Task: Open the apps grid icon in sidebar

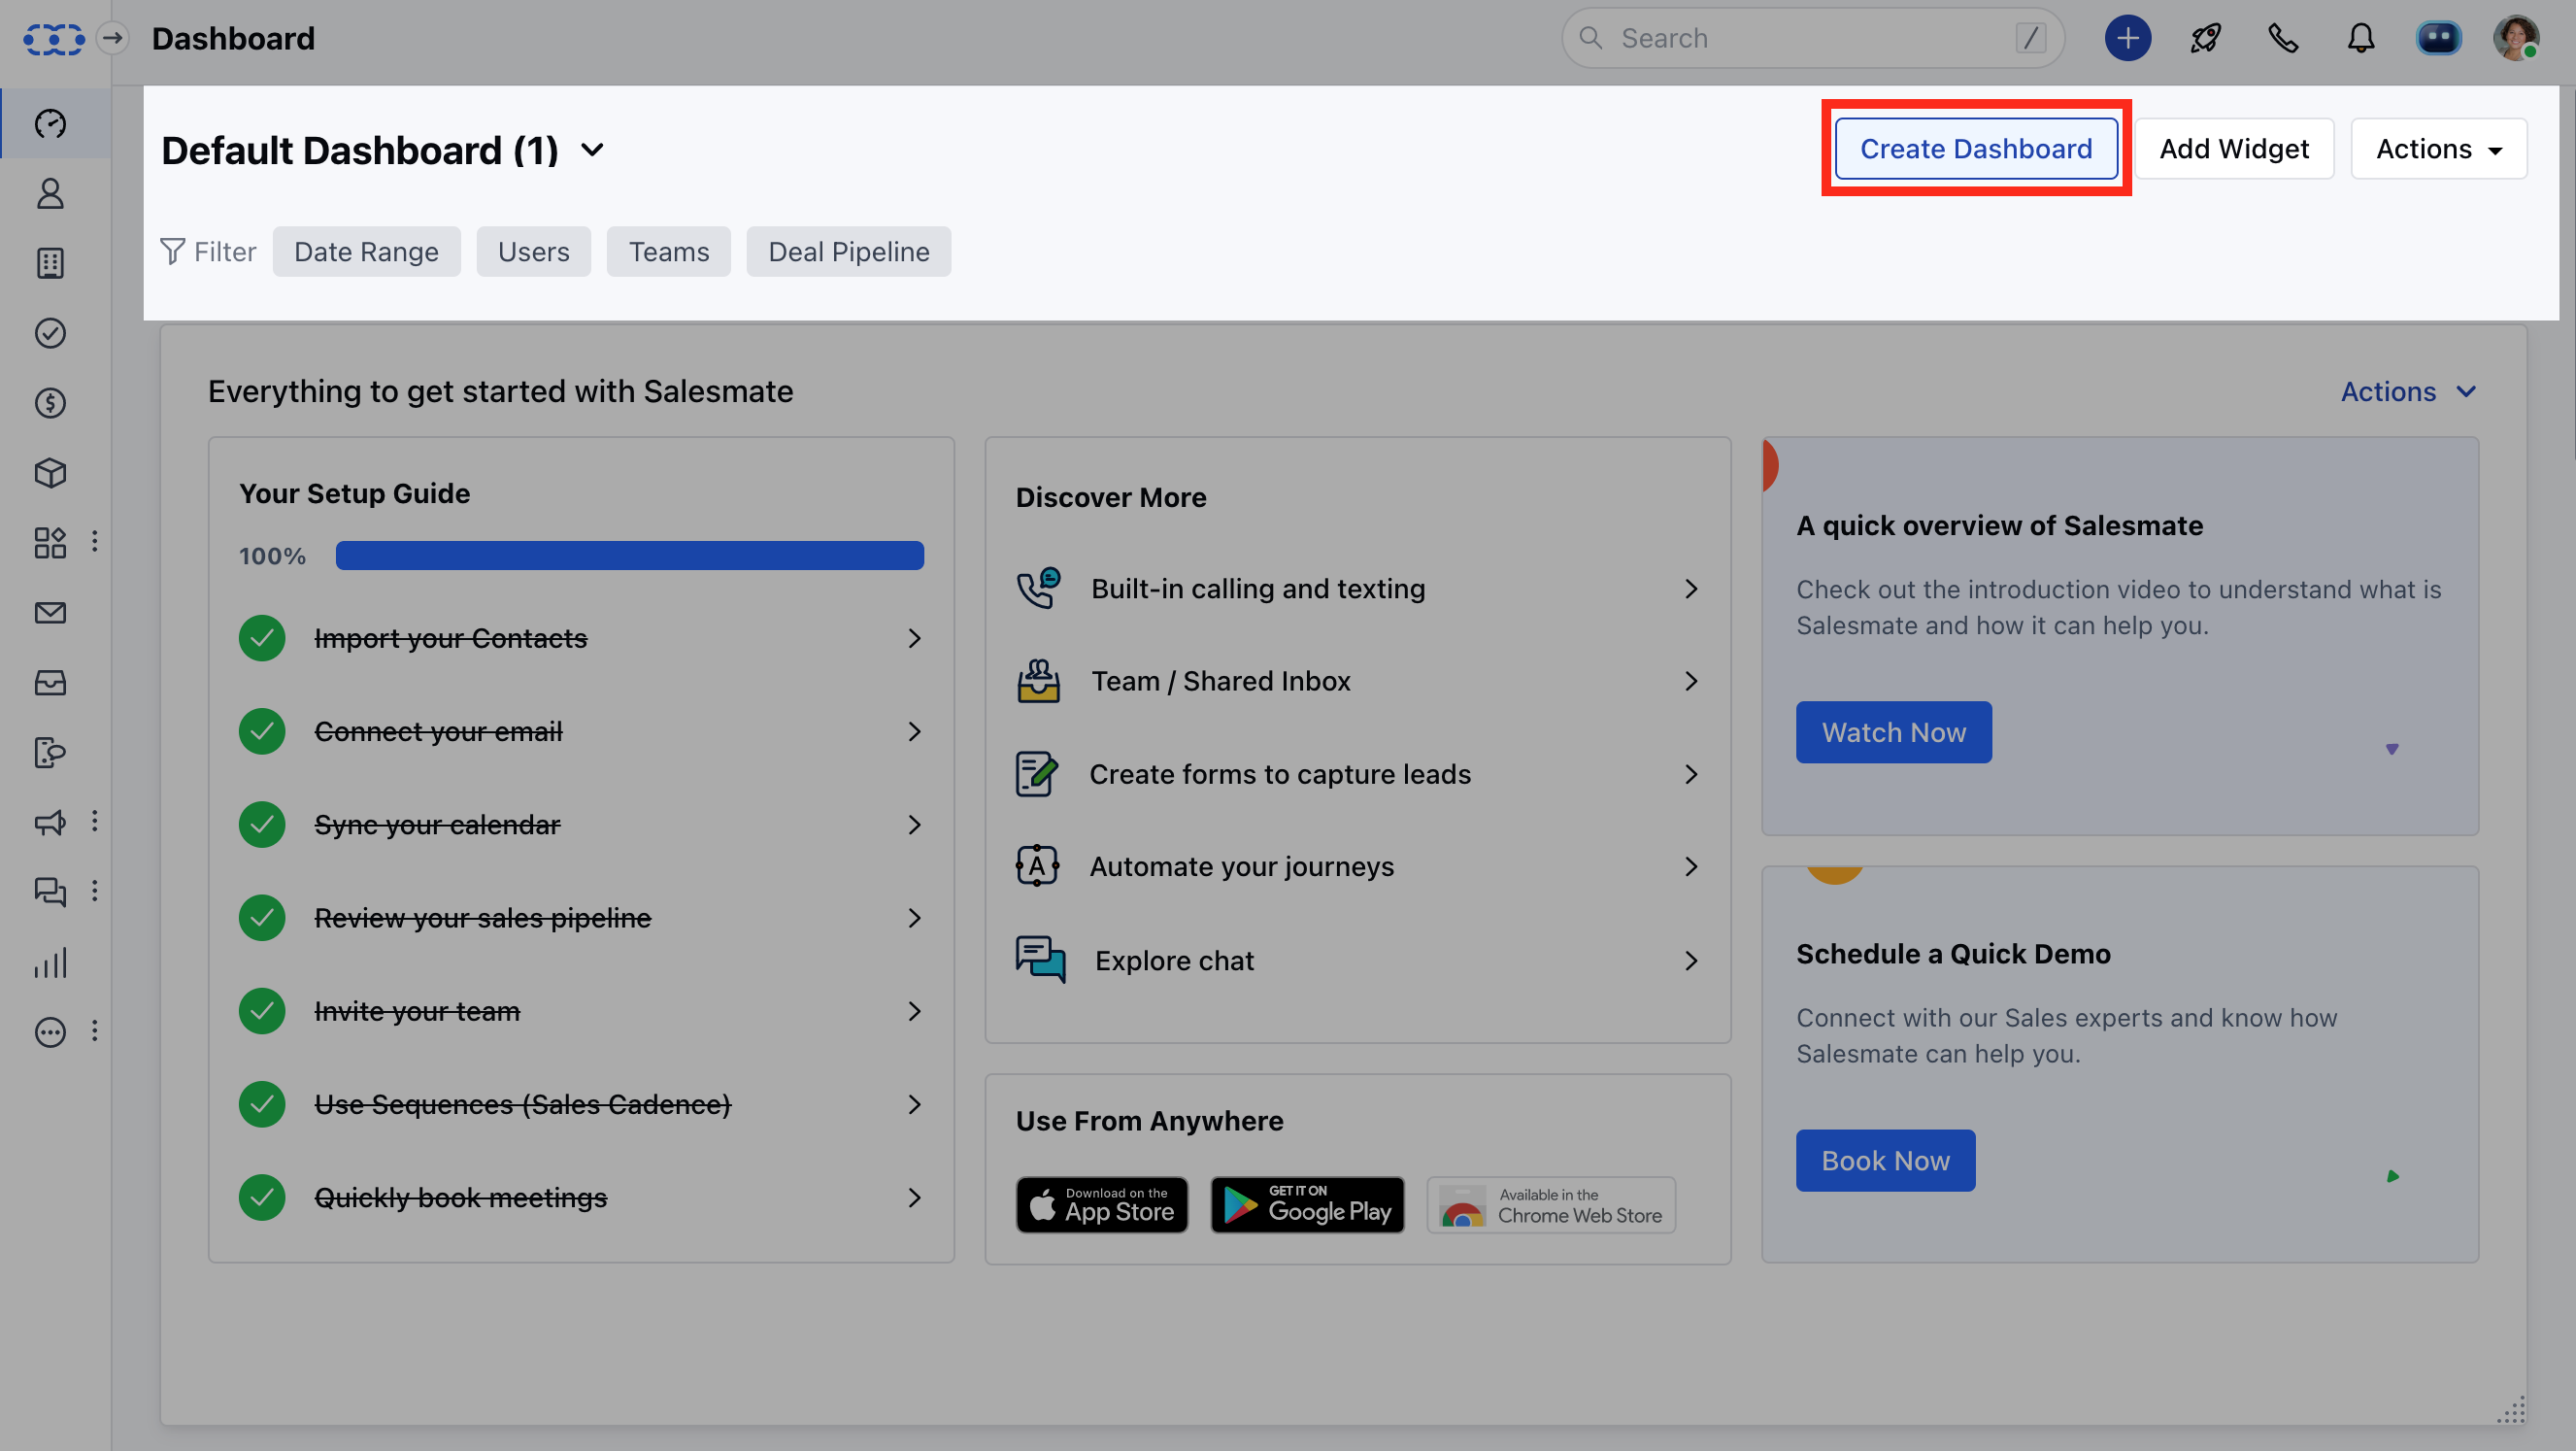Action: (x=50, y=542)
